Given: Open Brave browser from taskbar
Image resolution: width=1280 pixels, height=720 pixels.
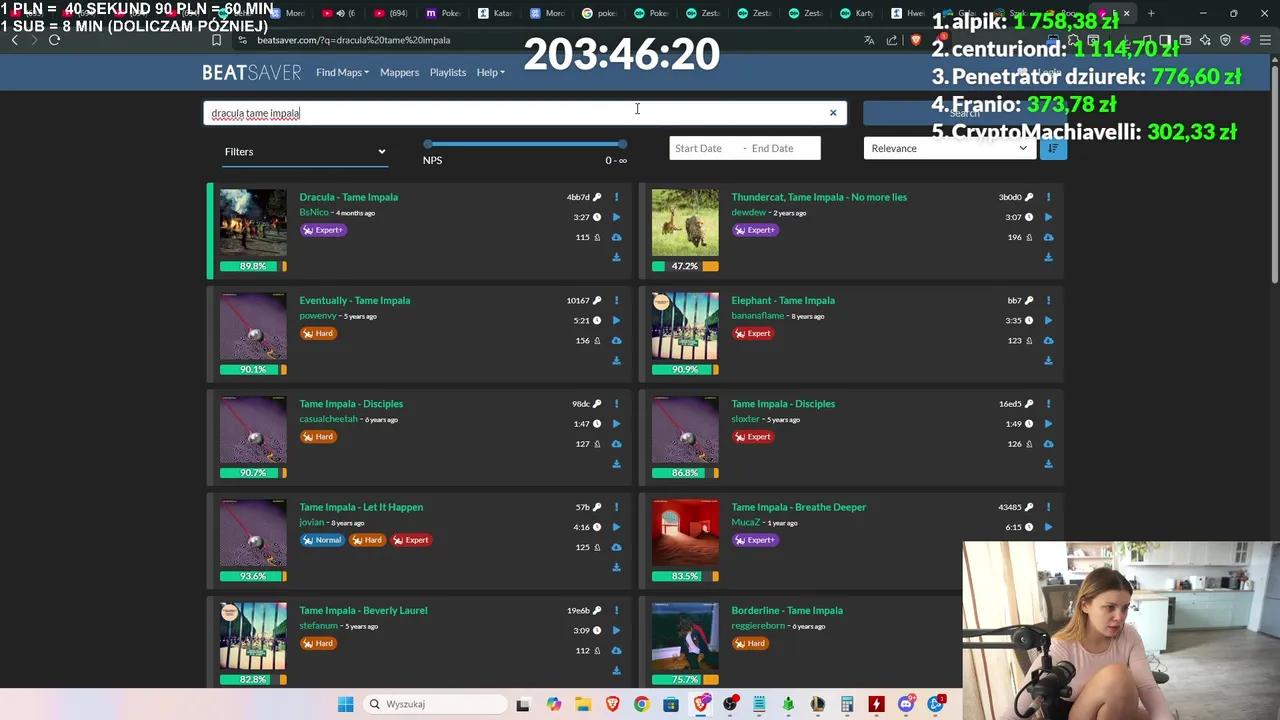Looking at the screenshot, I should (612, 704).
